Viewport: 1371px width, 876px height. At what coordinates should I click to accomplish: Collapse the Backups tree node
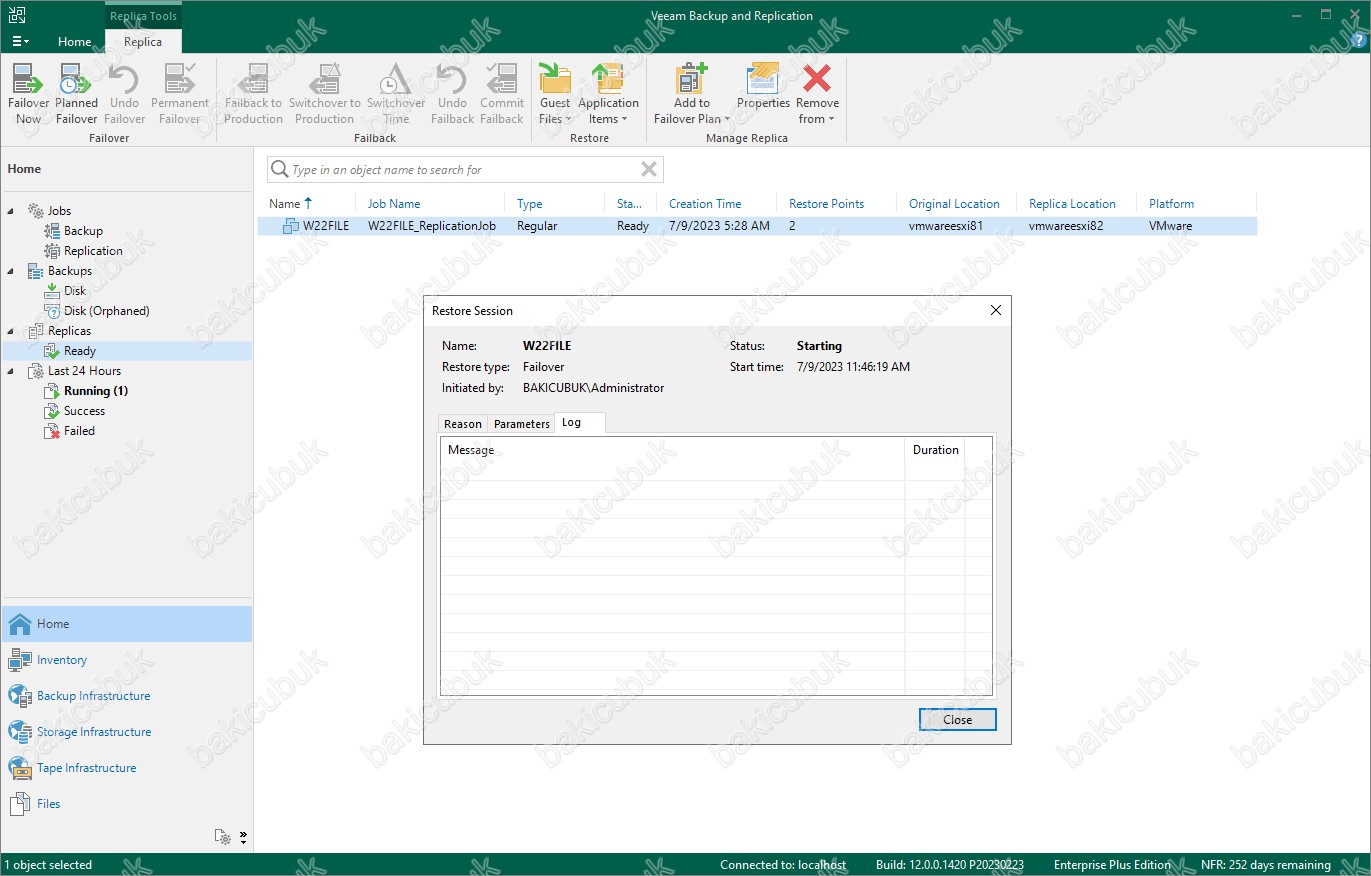(x=12, y=271)
